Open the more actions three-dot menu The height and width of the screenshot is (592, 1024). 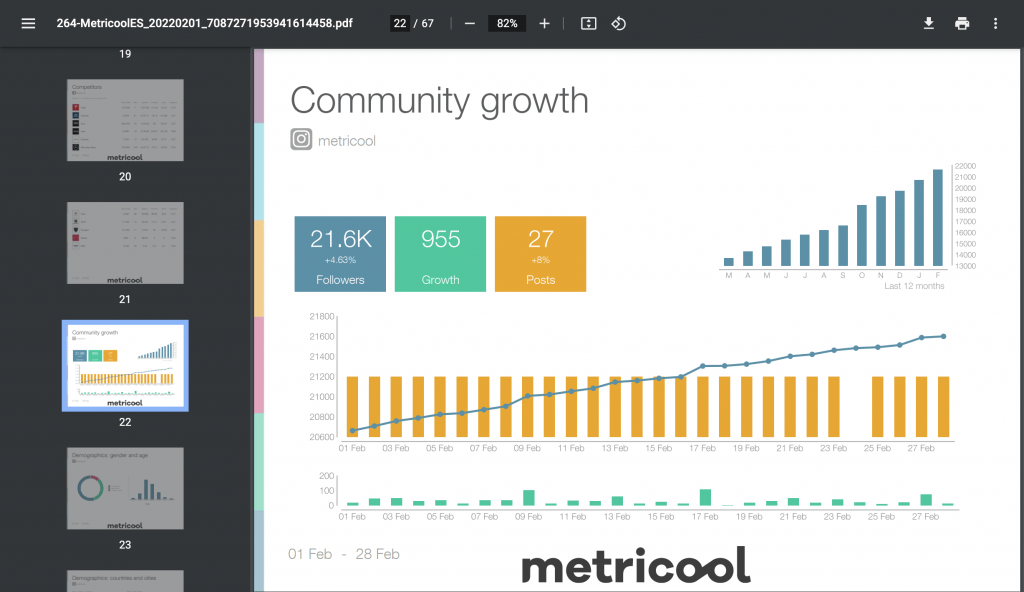click(995, 24)
